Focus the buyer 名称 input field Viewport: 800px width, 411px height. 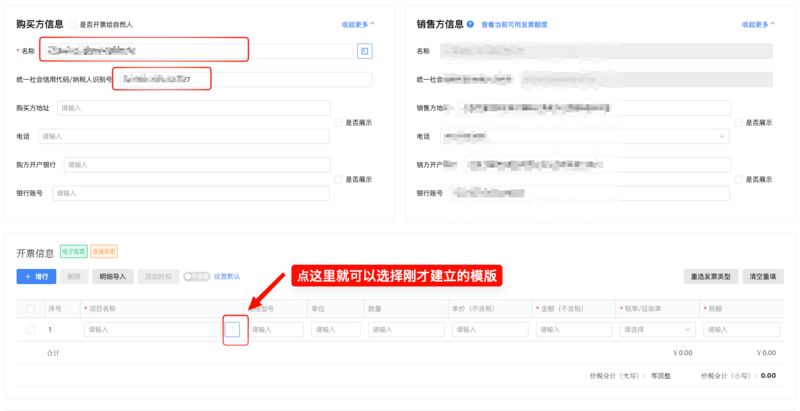[x=196, y=51]
